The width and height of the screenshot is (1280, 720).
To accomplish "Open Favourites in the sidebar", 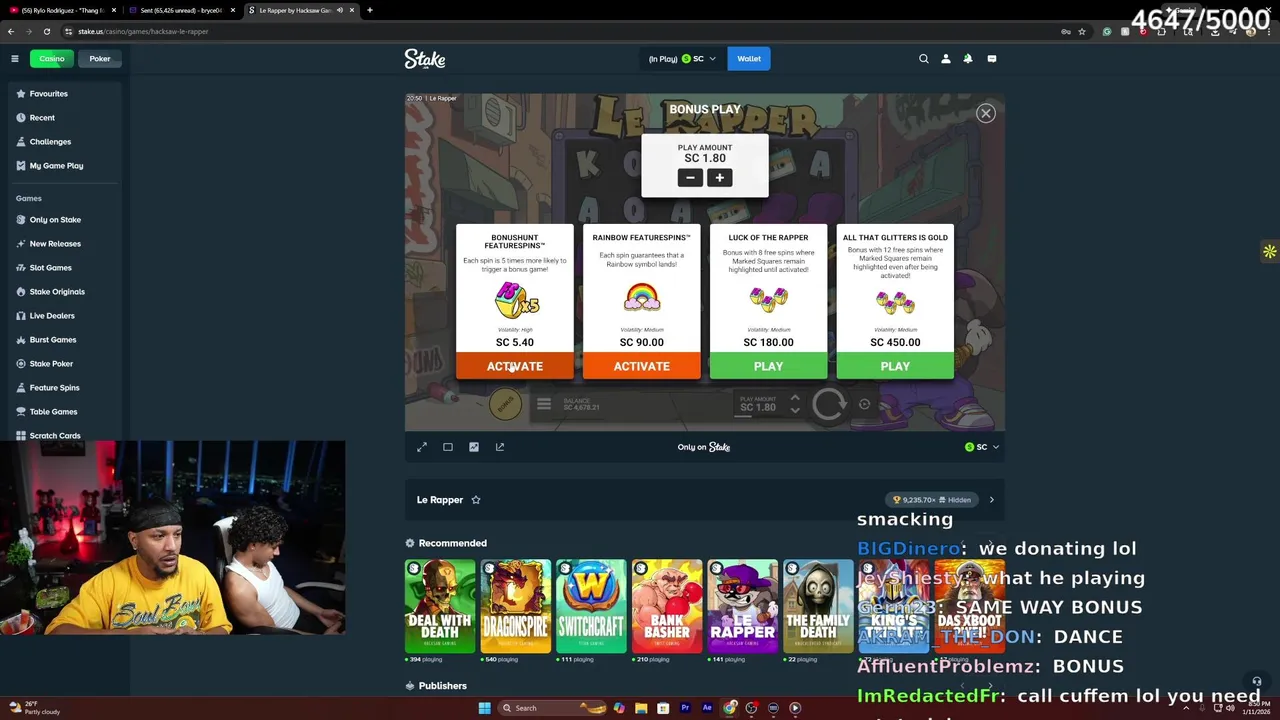I will coord(49,94).
